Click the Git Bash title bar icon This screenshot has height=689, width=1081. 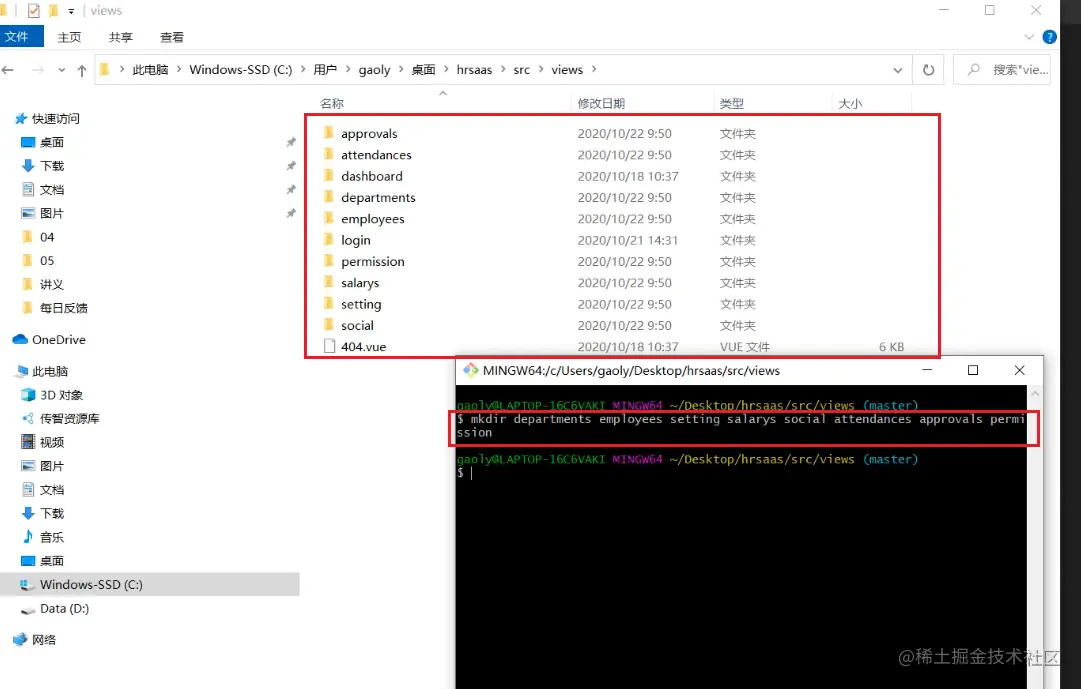(x=470, y=370)
